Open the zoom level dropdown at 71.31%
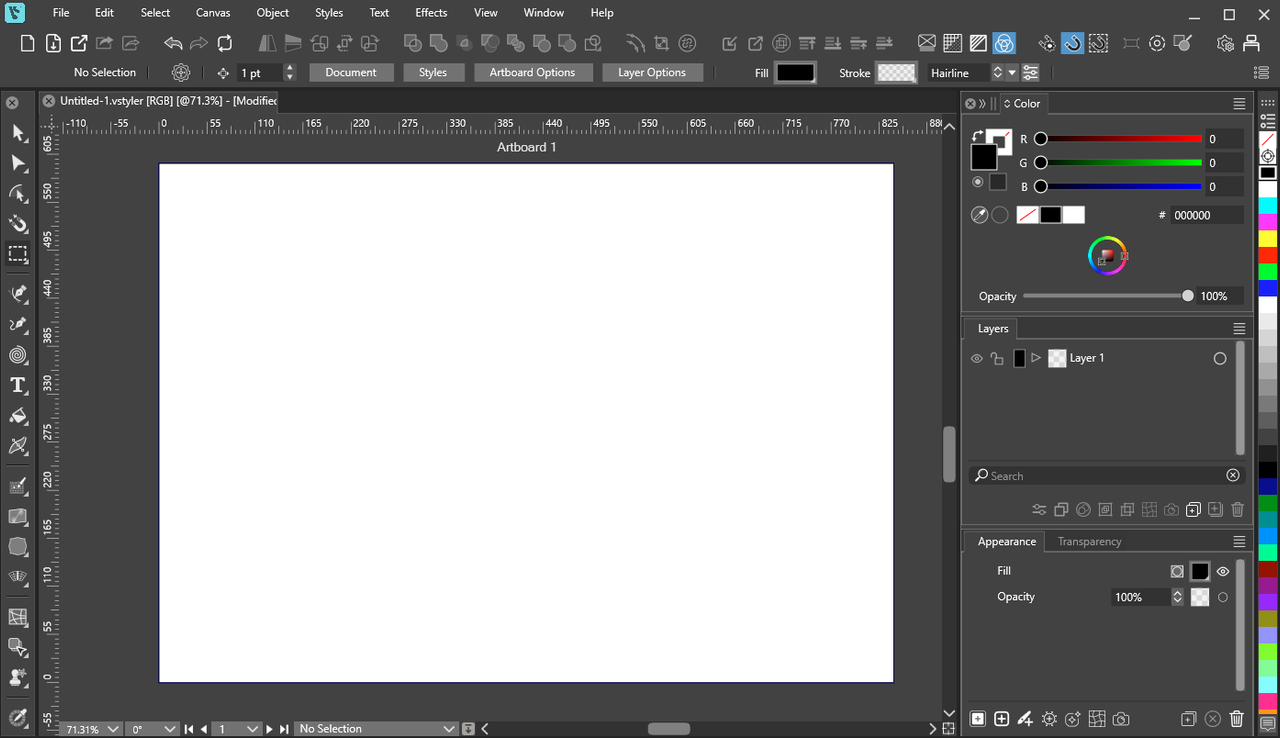Image resolution: width=1280 pixels, height=738 pixels. pyautogui.click(x=112, y=729)
